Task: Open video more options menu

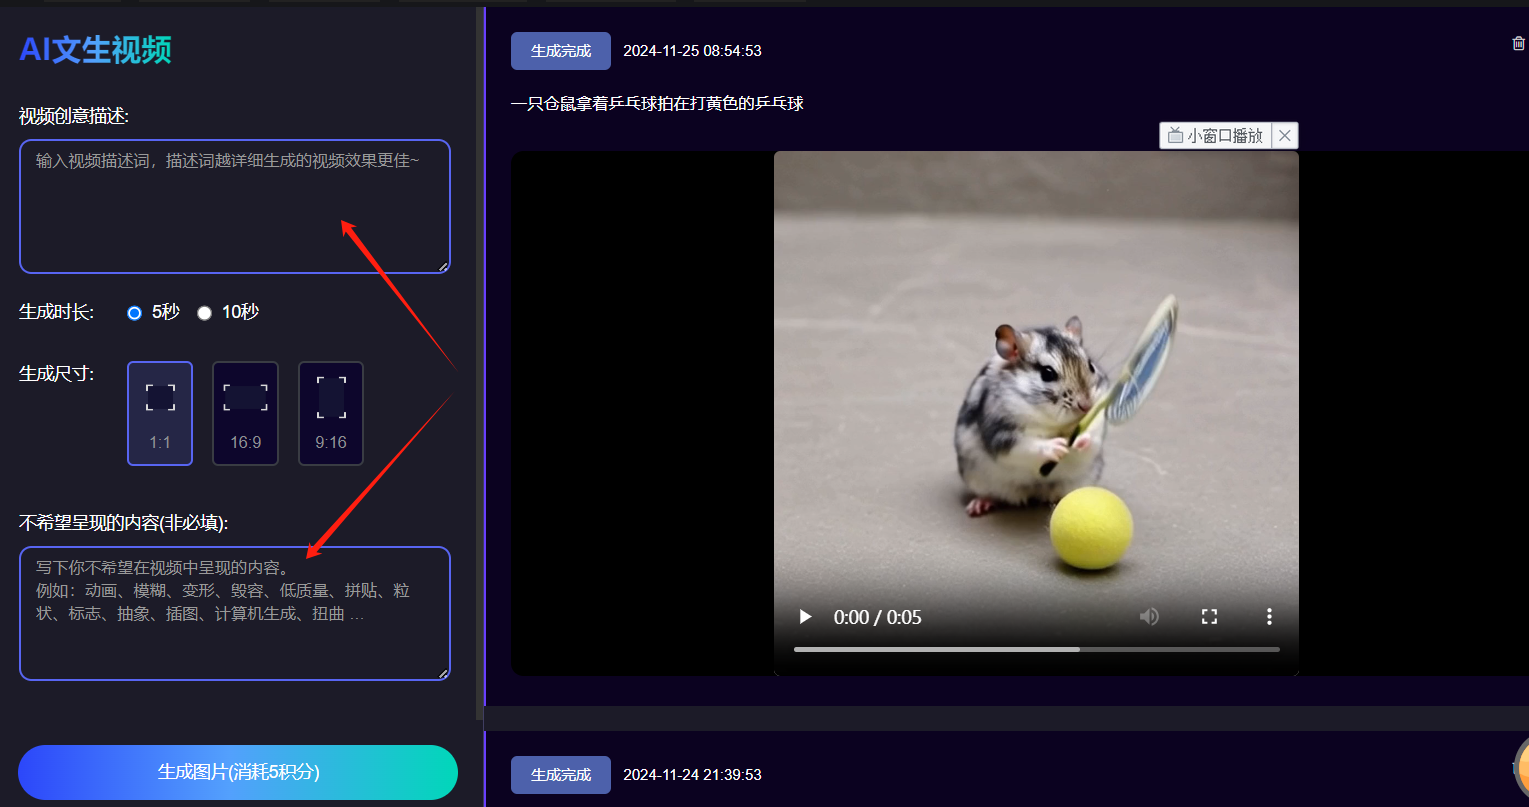Action: click(1269, 617)
